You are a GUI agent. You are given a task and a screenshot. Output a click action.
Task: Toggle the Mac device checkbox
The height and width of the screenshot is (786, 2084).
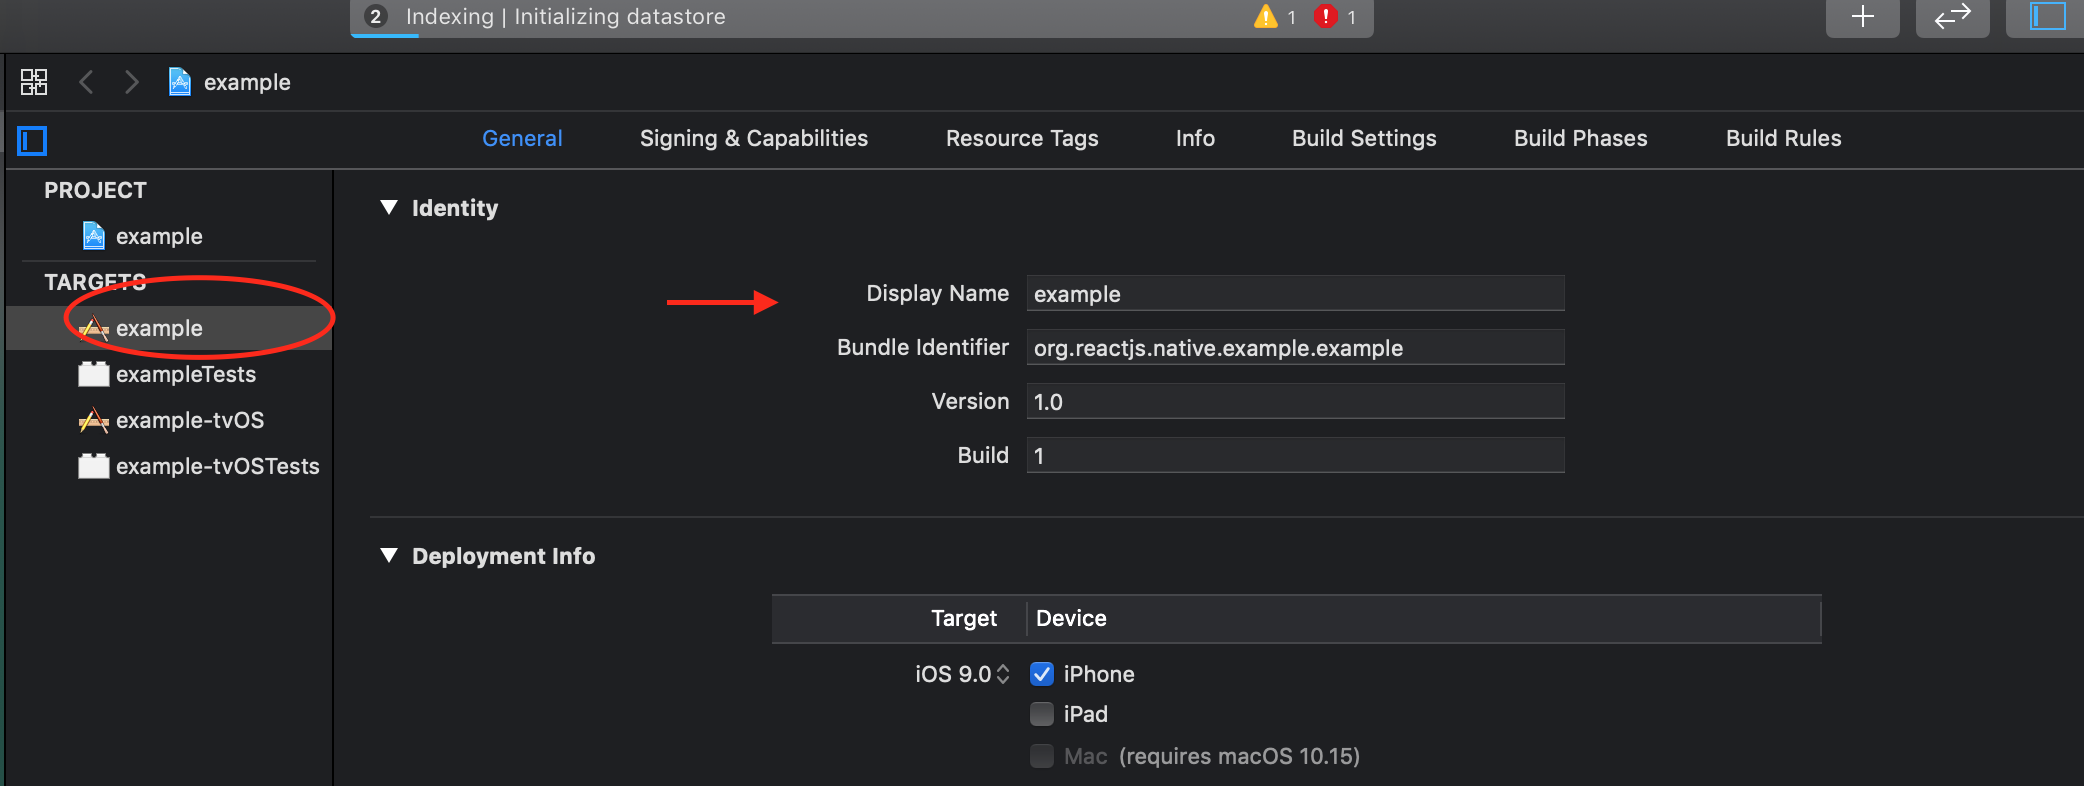tap(1042, 756)
